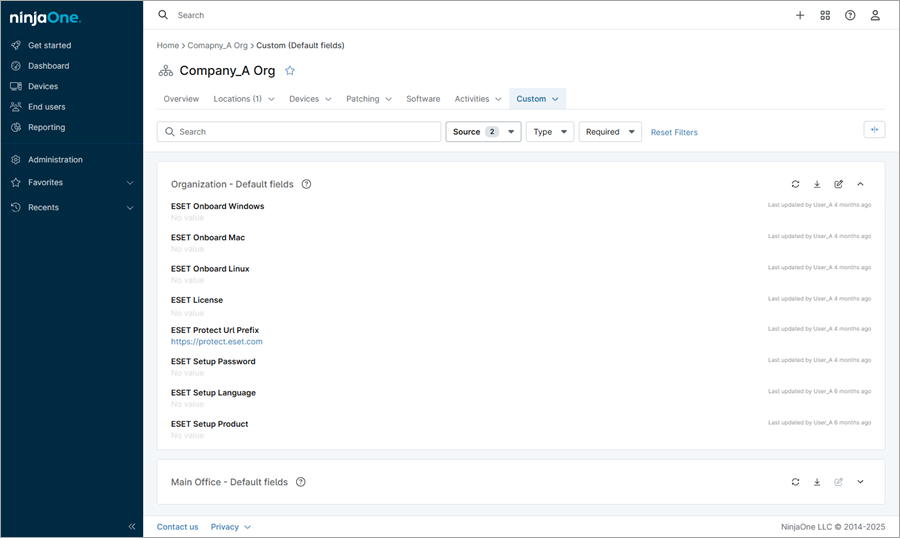Edit the Organization default fields

(839, 184)
